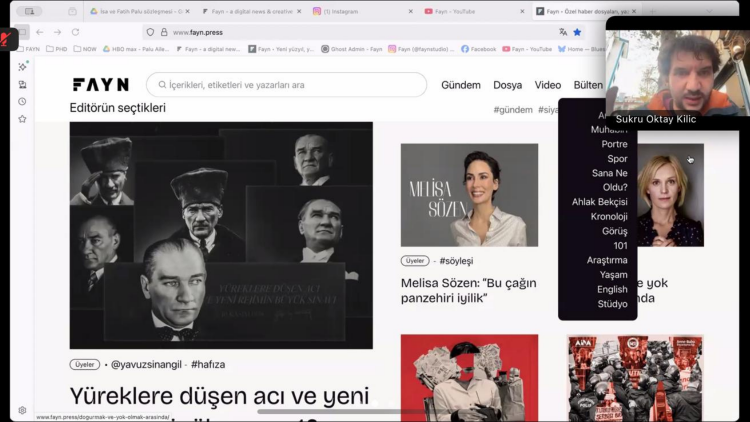This screenshot has height=422, width=750.
Task: Open the red newspaper collage article thumbnail
Action: point(469,378)
